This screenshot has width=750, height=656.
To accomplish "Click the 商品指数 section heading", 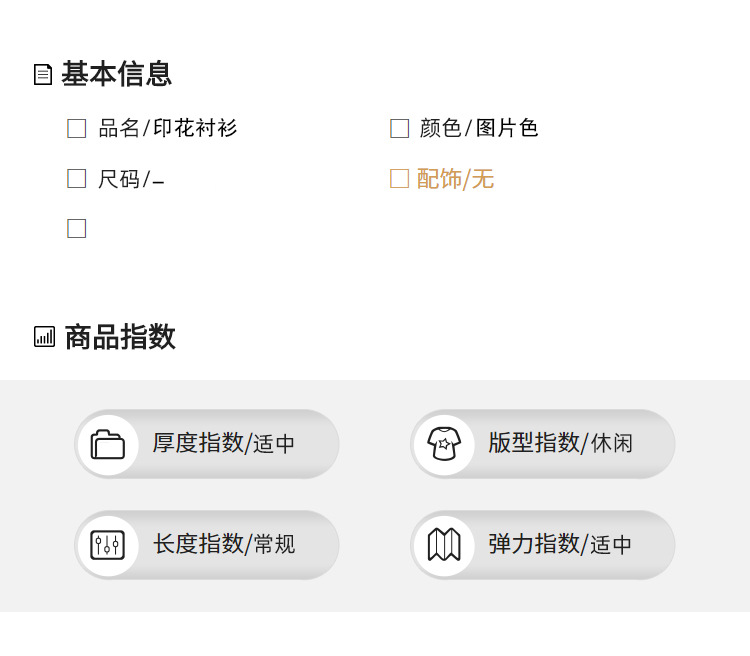I will coord(120,337).
